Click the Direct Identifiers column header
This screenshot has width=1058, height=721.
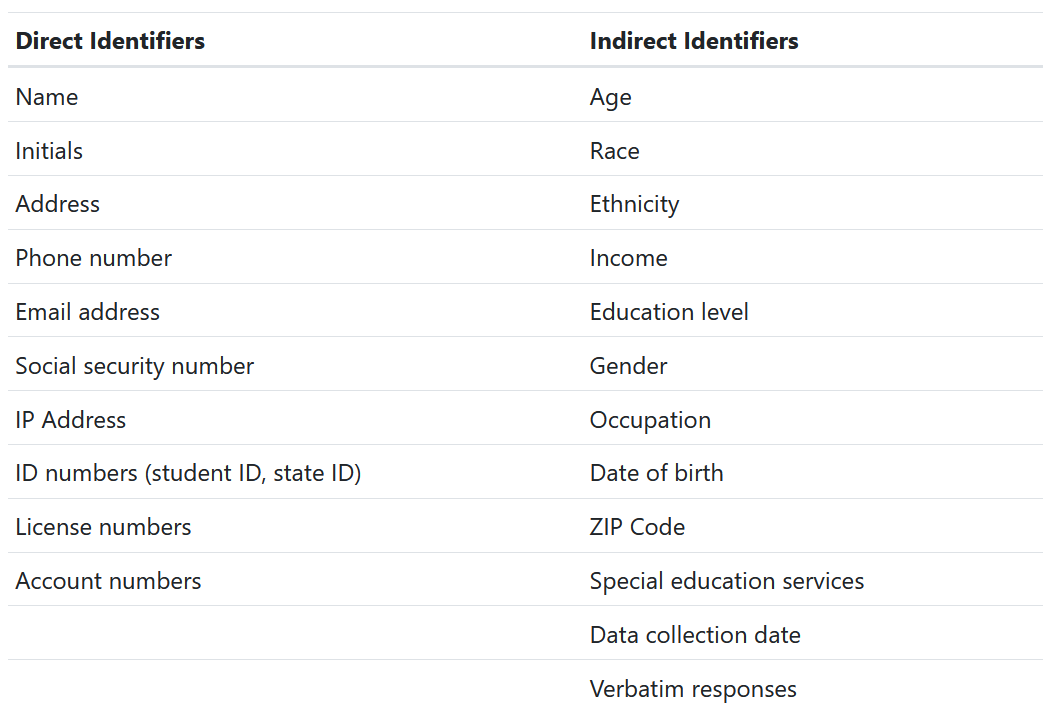[110, 41]
